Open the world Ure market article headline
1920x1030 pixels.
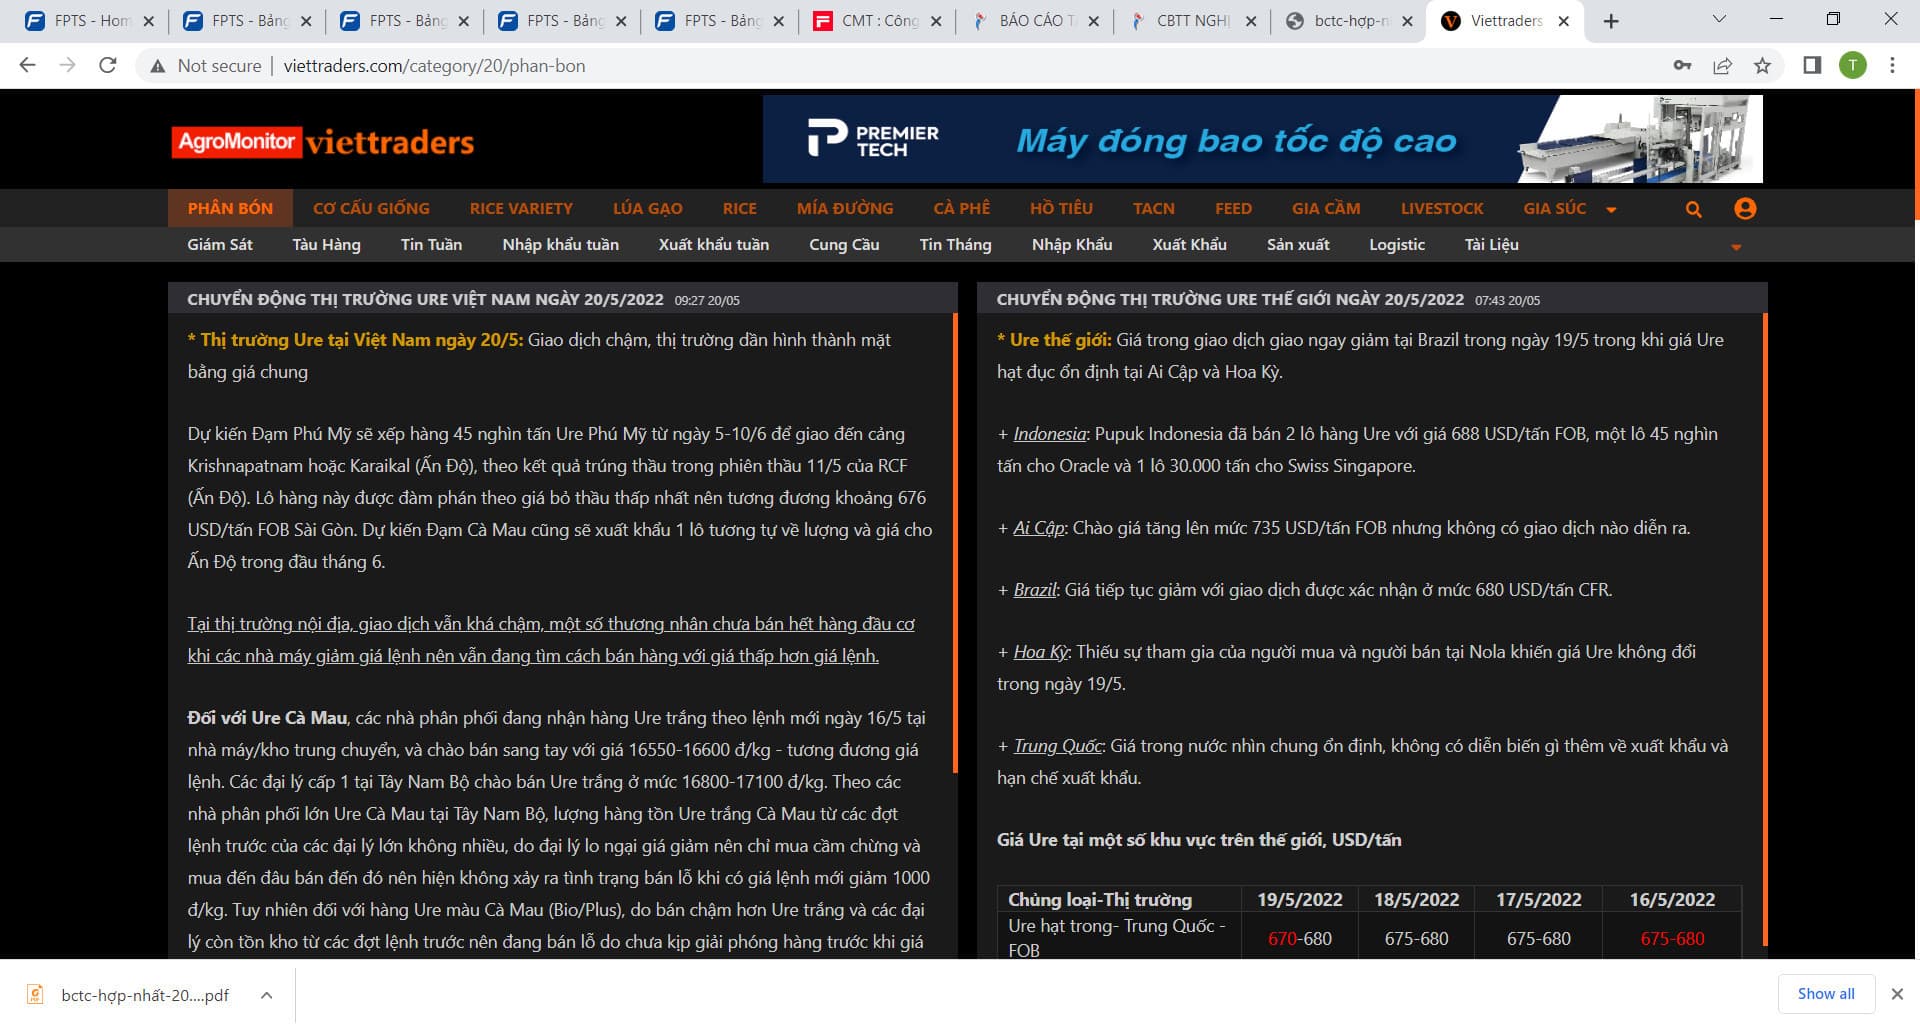pos(1230,299)
